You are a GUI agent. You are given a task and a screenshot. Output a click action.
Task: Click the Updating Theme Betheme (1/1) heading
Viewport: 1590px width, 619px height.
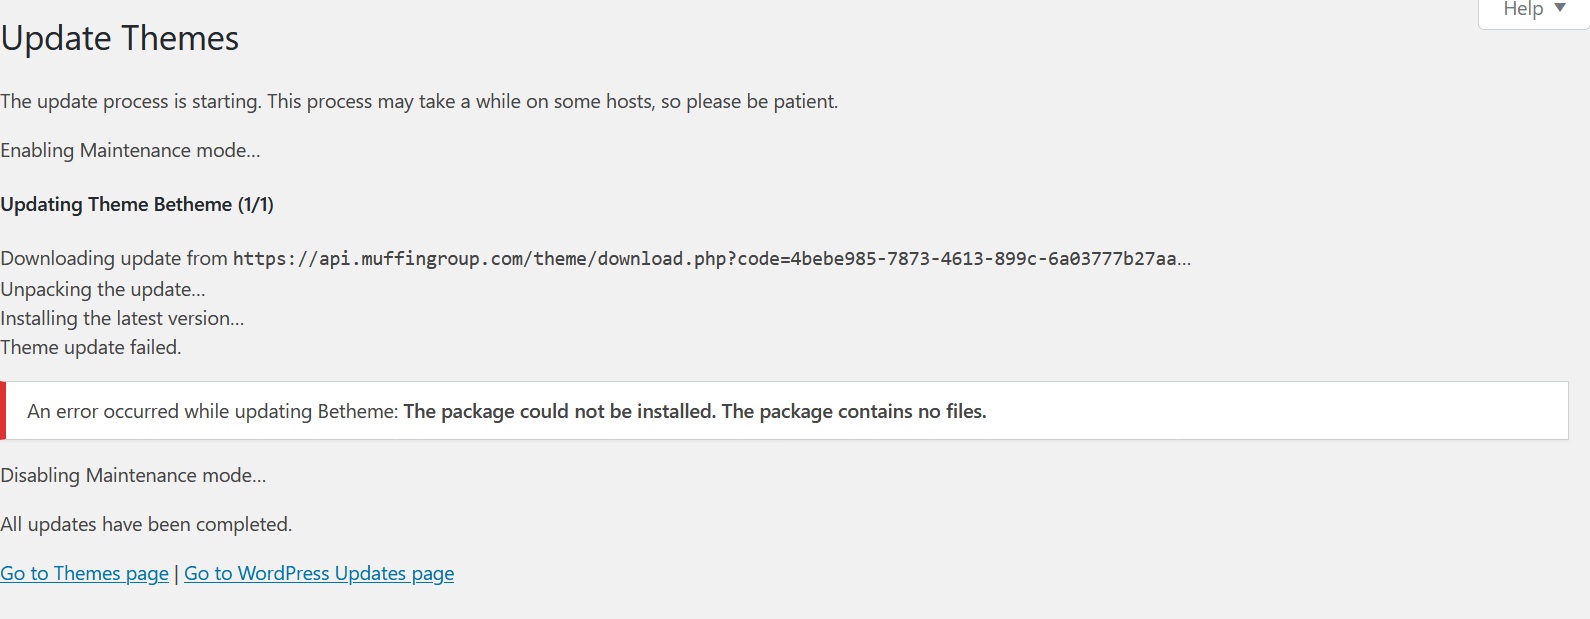click(x=137, y=204)
